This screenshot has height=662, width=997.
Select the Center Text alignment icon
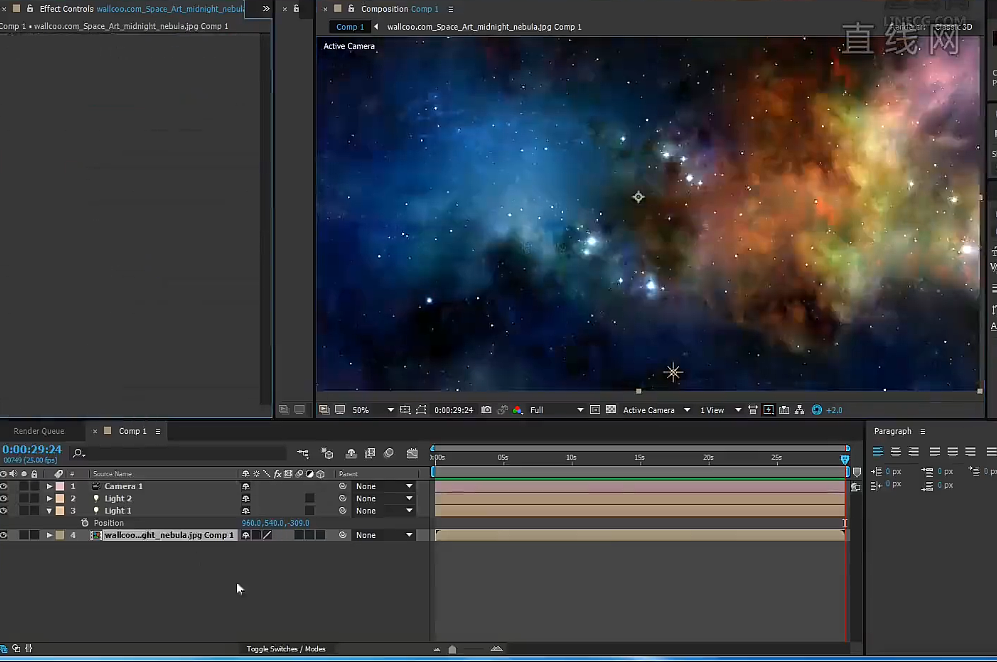pyautogui.click(x=896, y=452)
